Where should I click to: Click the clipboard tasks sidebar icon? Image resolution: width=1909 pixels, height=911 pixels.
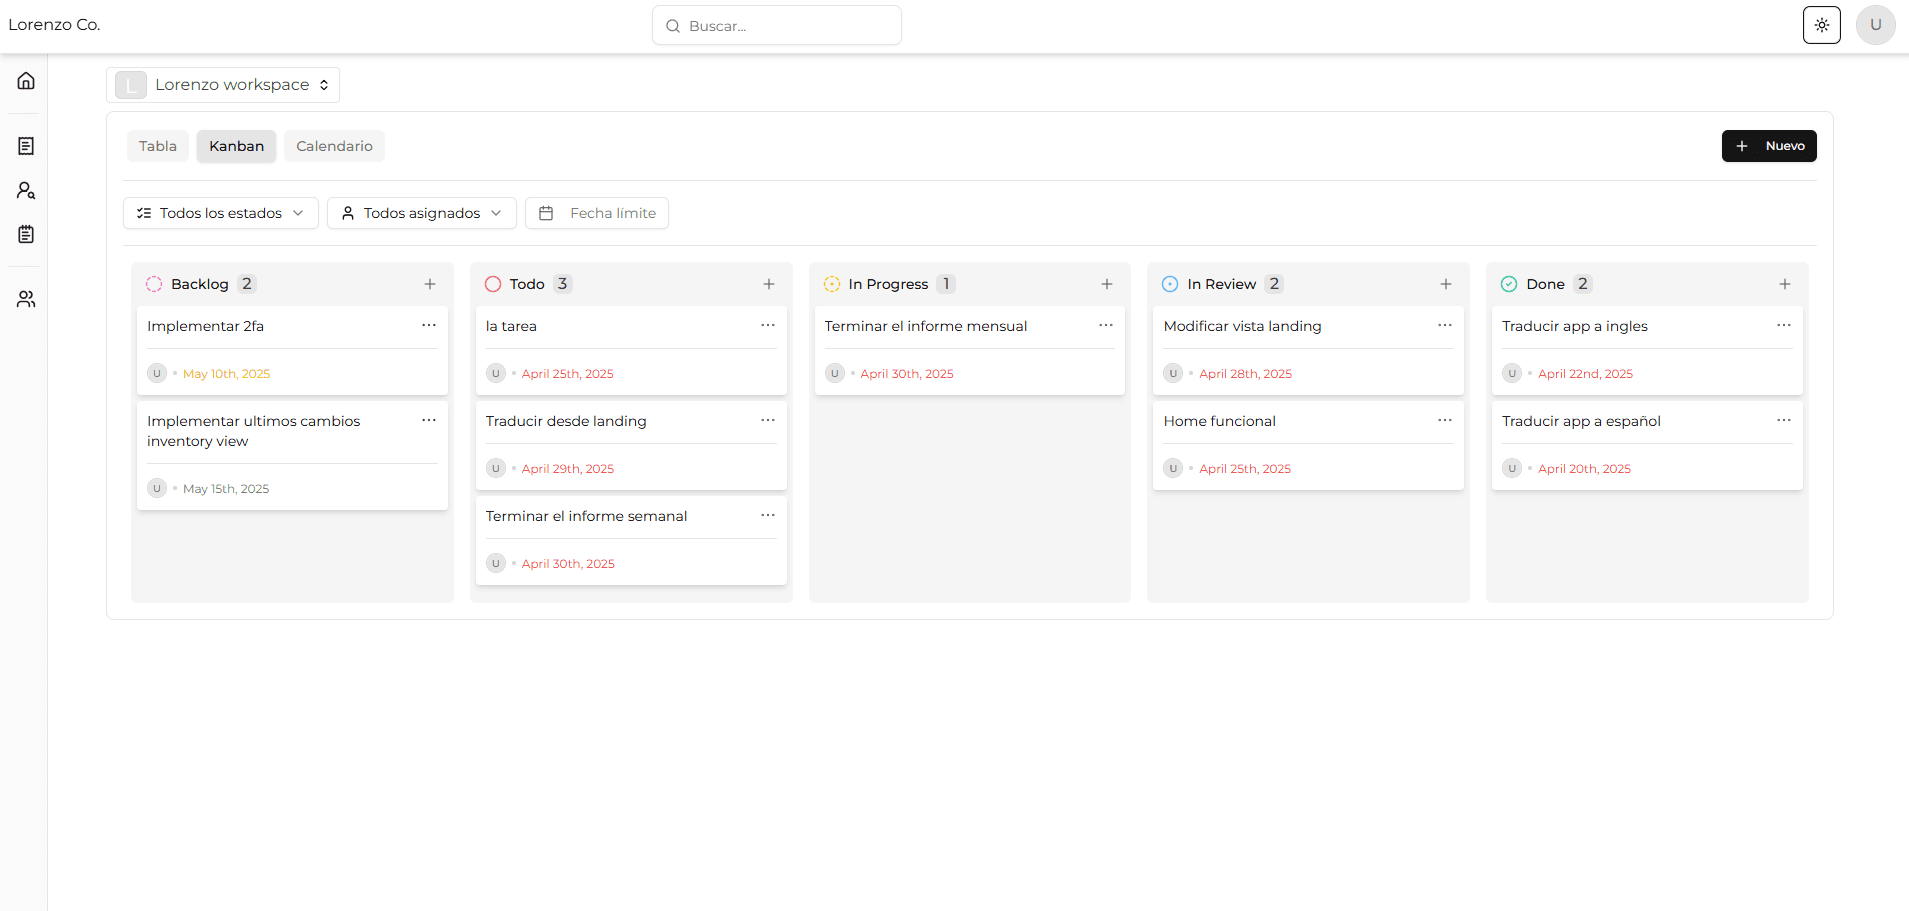point(26,234)
